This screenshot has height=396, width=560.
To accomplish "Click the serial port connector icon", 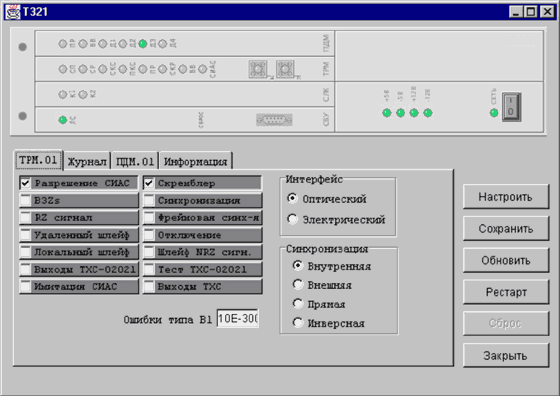I will pos(274,120).
